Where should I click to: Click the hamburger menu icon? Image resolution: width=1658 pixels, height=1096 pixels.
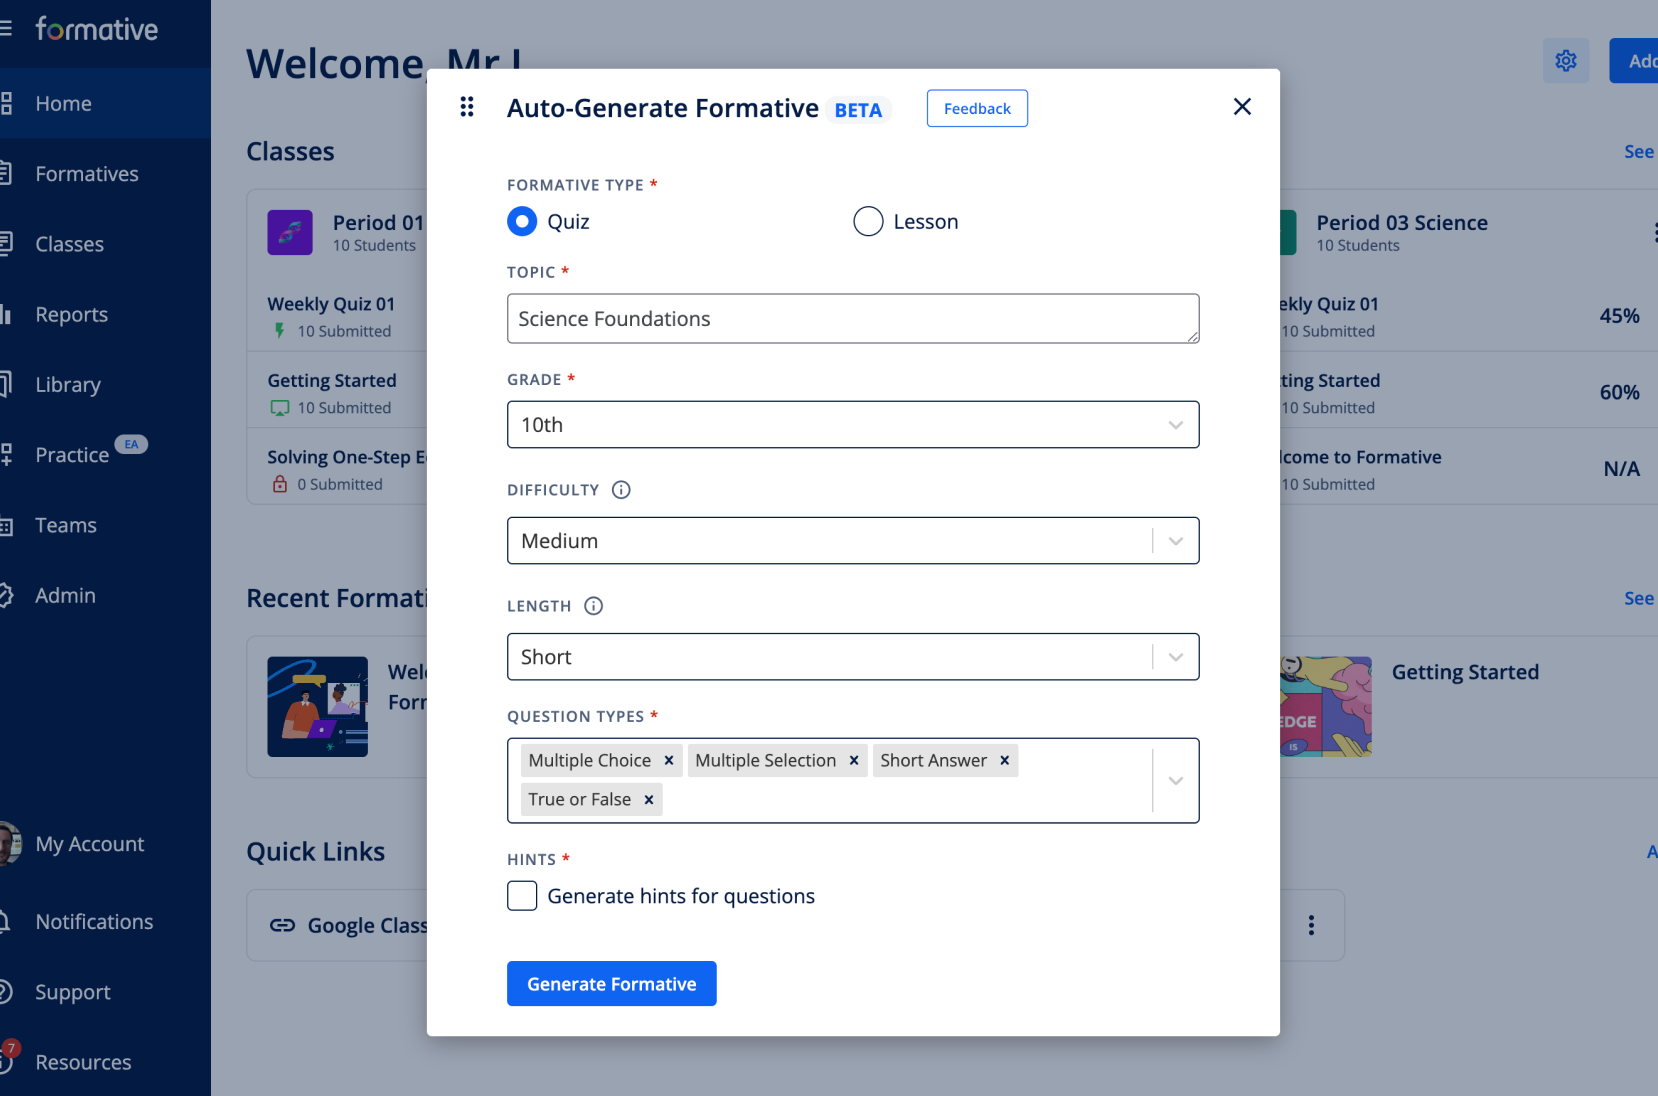coord(6,29)
